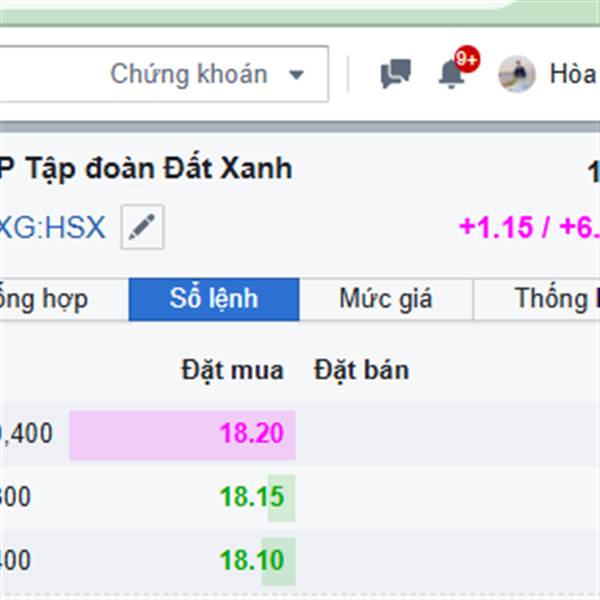Click the Đặt bán column header
Viewport: 600px width, 600px height.
click(362, 371)
